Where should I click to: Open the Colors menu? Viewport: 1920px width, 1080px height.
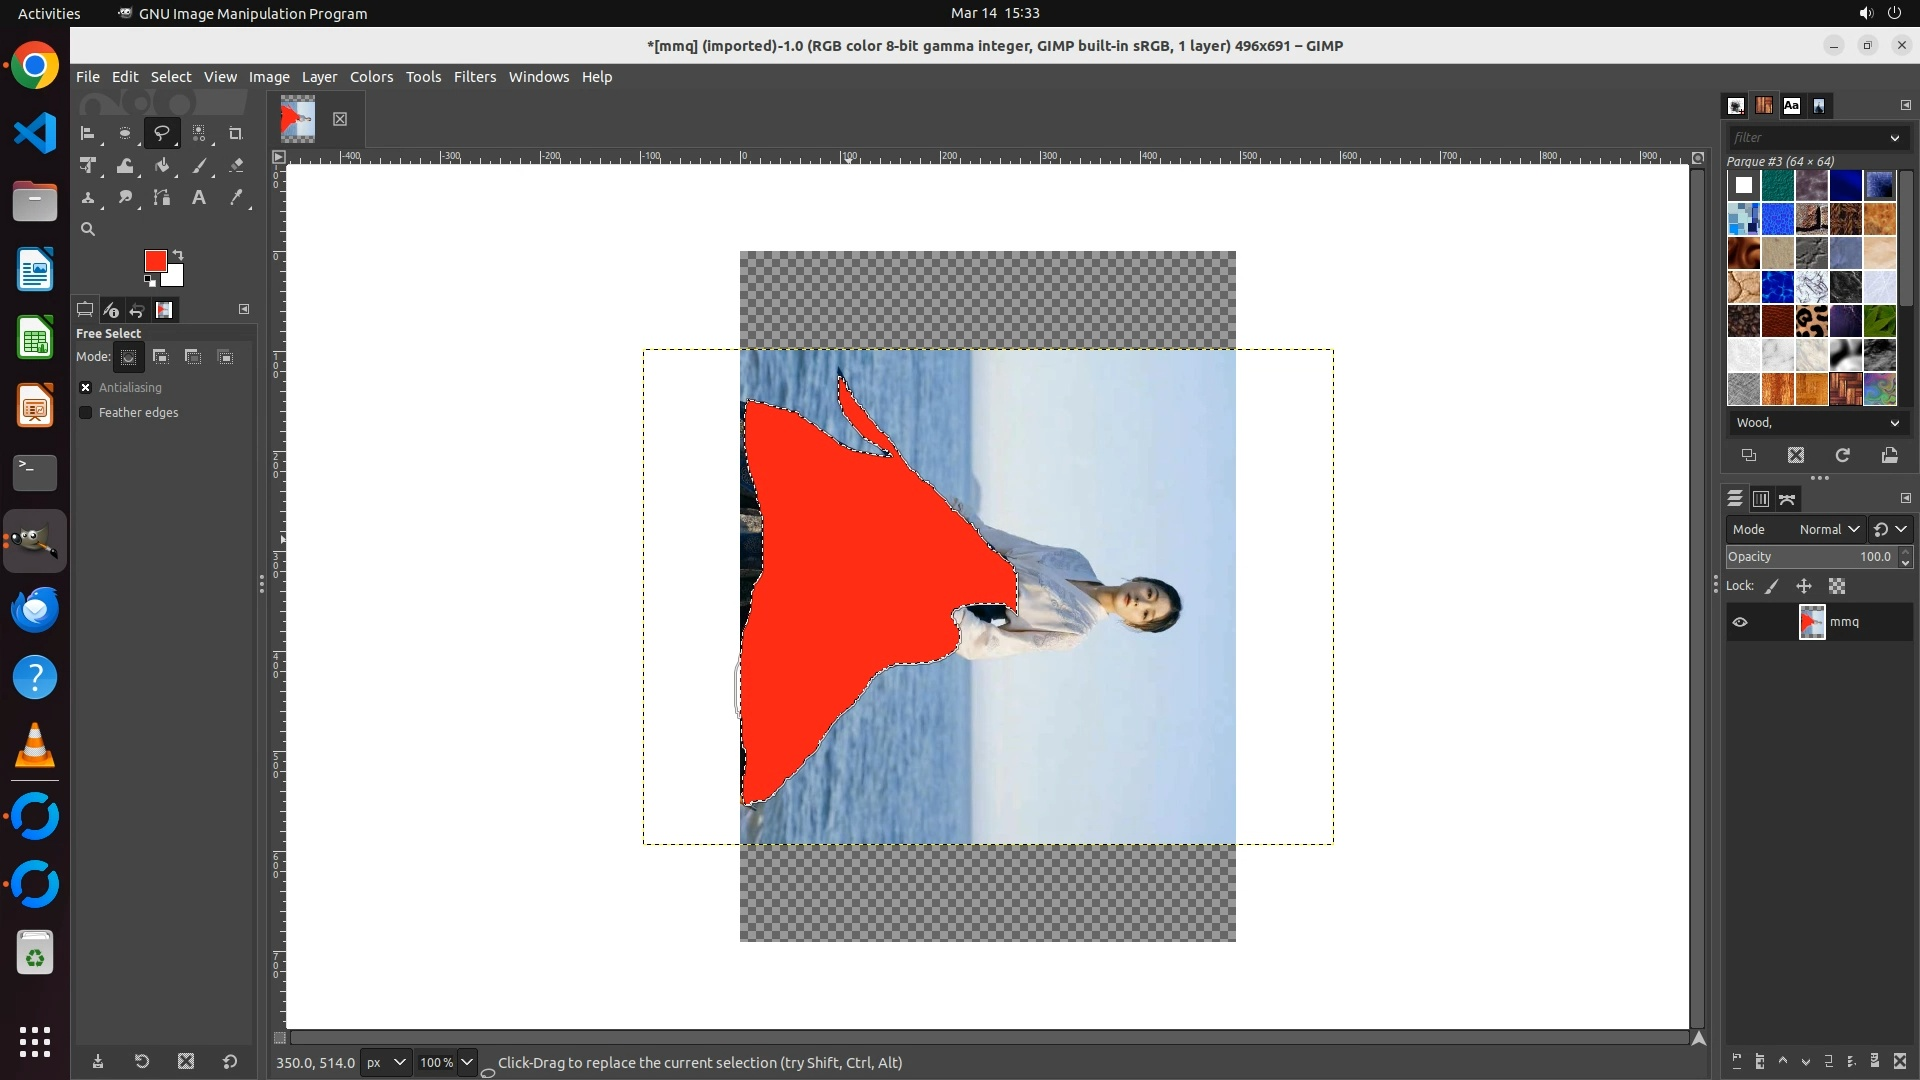[x=371, y=77]
